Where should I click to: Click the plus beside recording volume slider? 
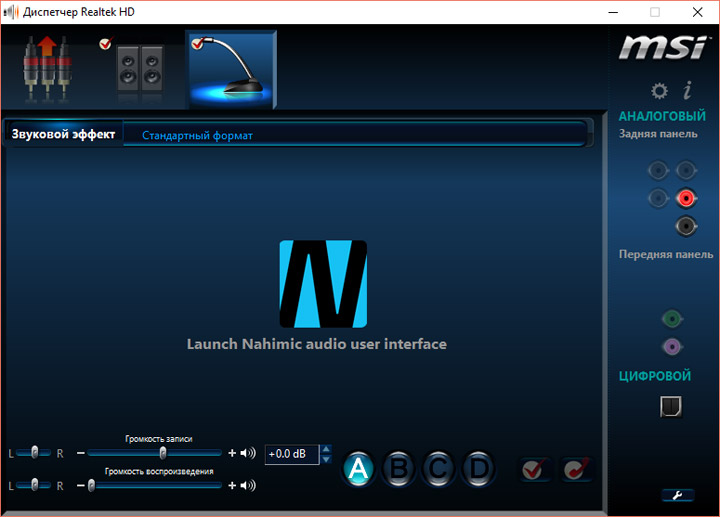click(232, 453)
